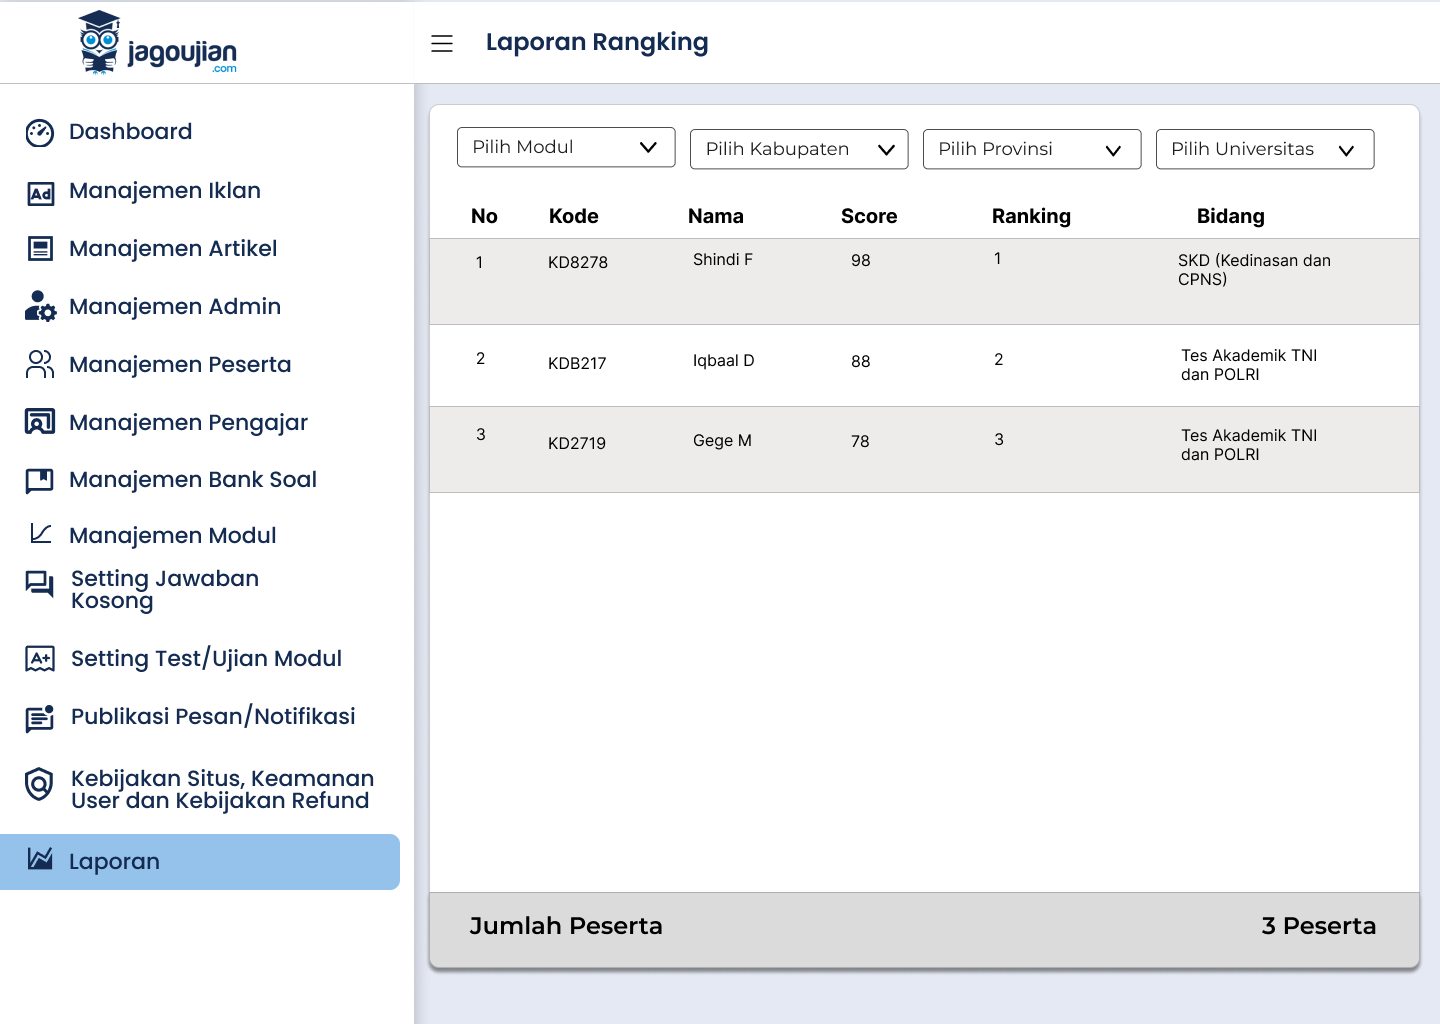Click the name Shindi F
The width and height of the screenshot is (1440, 1024).
(x=723, y=260)
